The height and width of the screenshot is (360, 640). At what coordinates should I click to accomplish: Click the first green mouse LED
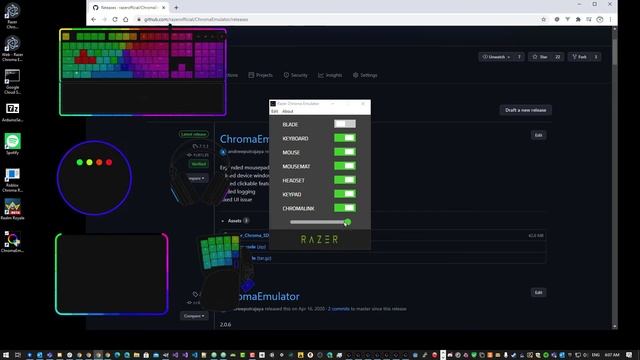tap(80, 162)
